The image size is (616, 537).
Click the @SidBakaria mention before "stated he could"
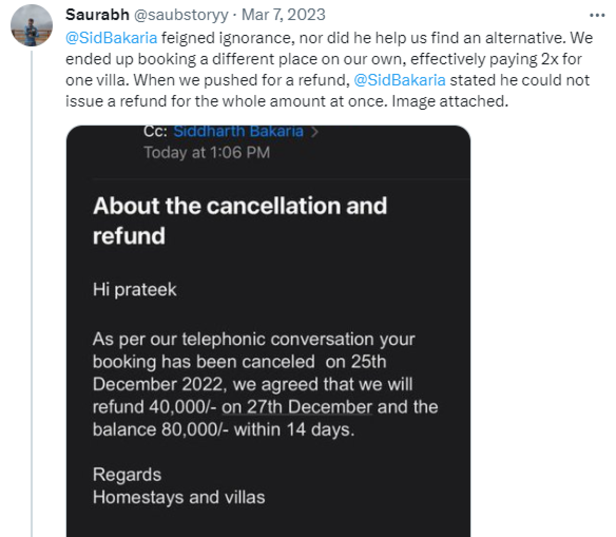click(x=400, y=79)
